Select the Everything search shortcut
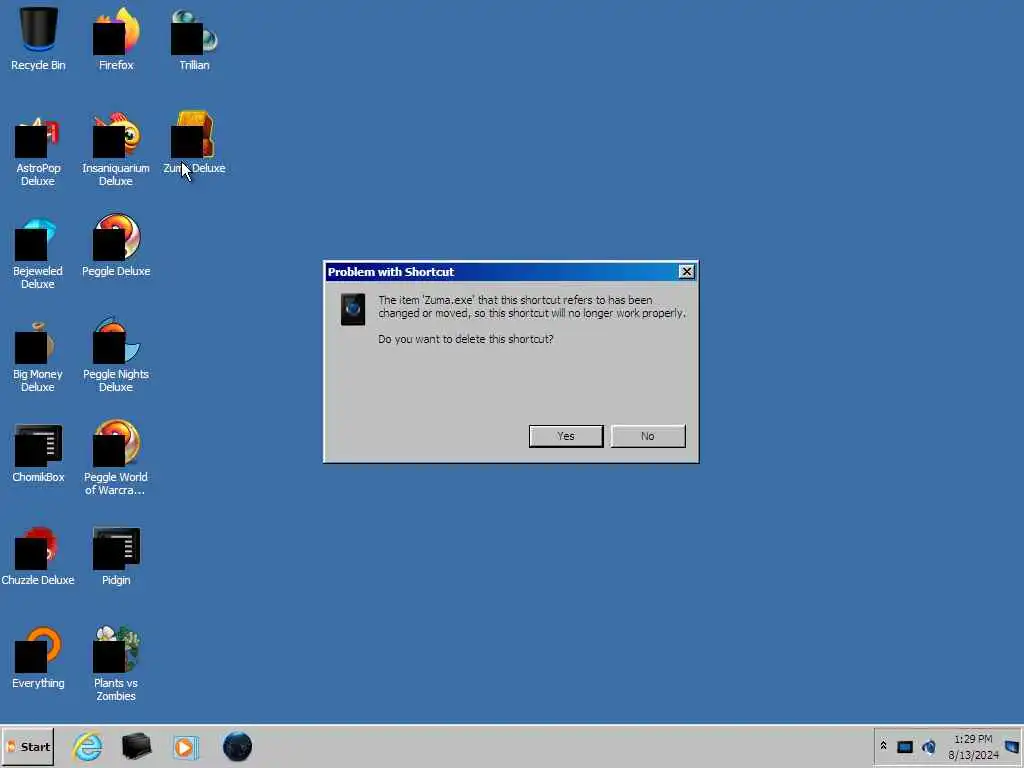 coord(38,658)
